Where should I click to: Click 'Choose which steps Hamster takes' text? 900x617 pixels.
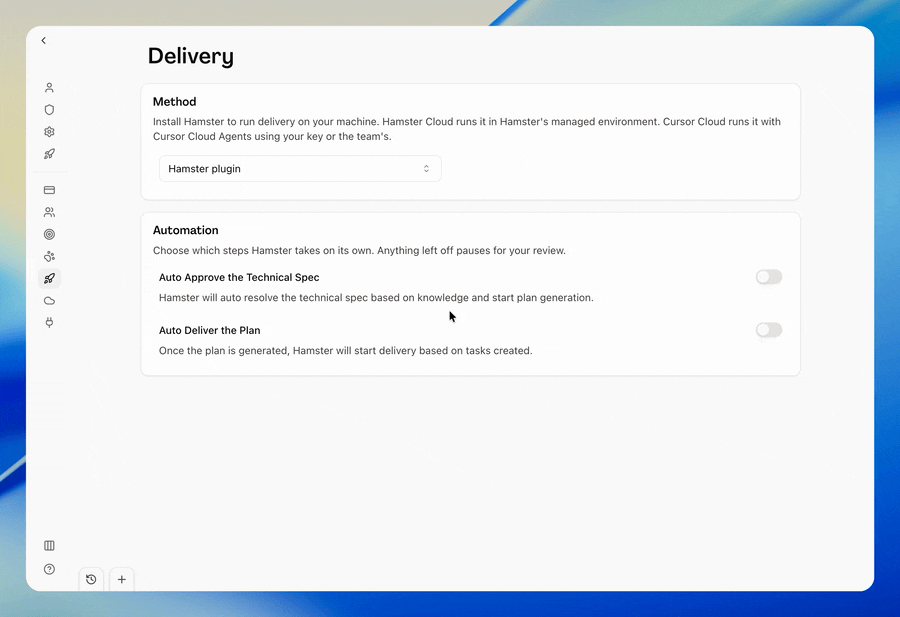[359, 250]
